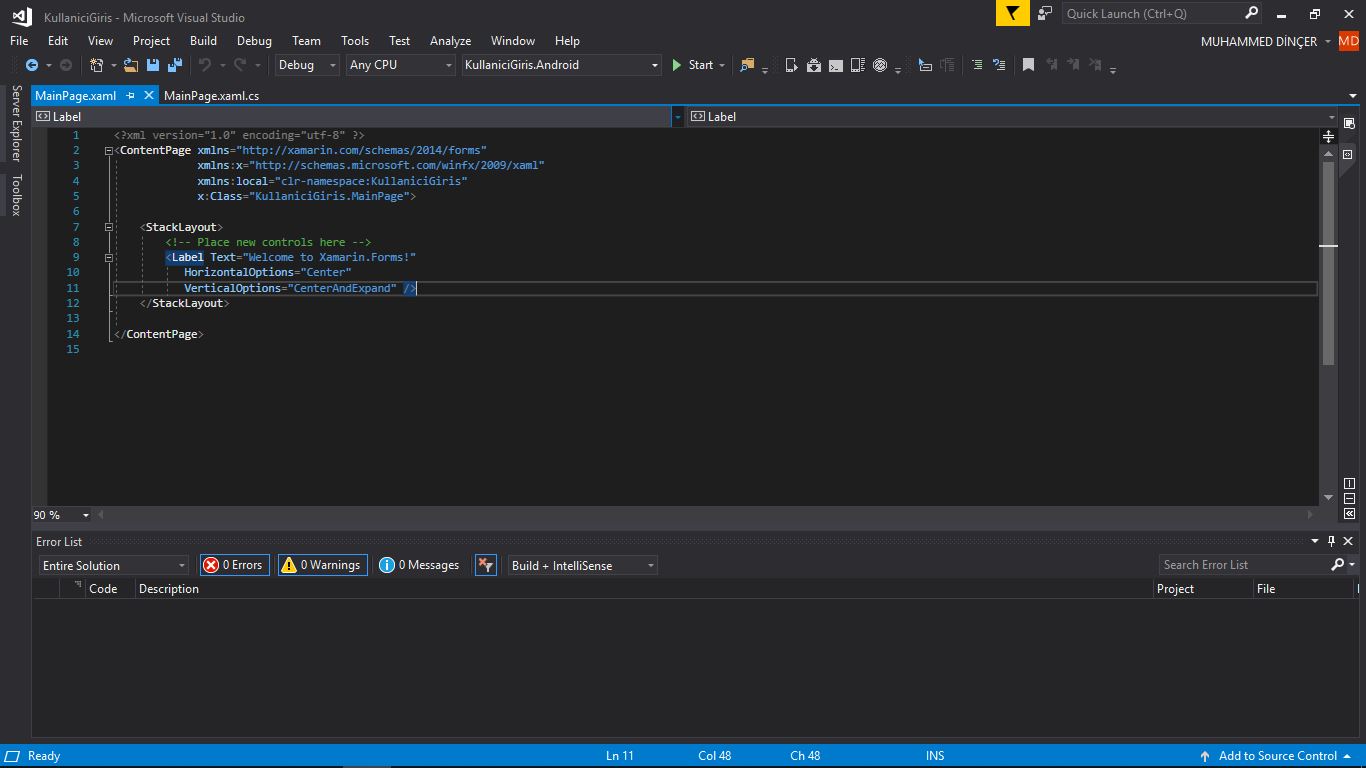Open the 90 % zoom level dropdown
The height and width of the screenshot is (768, 1366).
[x=85, y=515]
